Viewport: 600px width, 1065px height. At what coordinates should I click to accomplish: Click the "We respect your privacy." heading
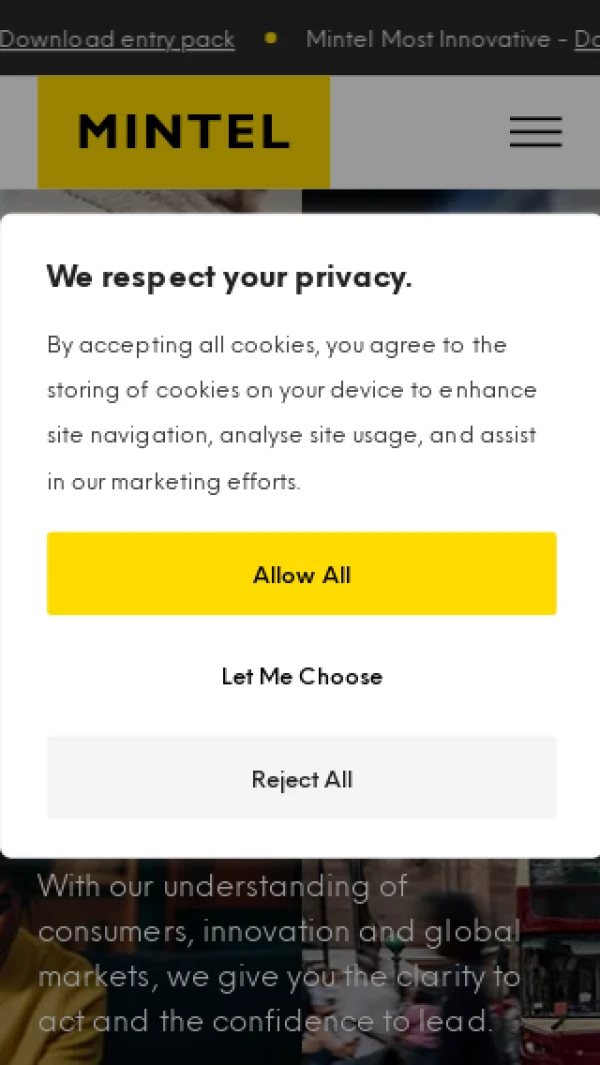tap(229, 277)
